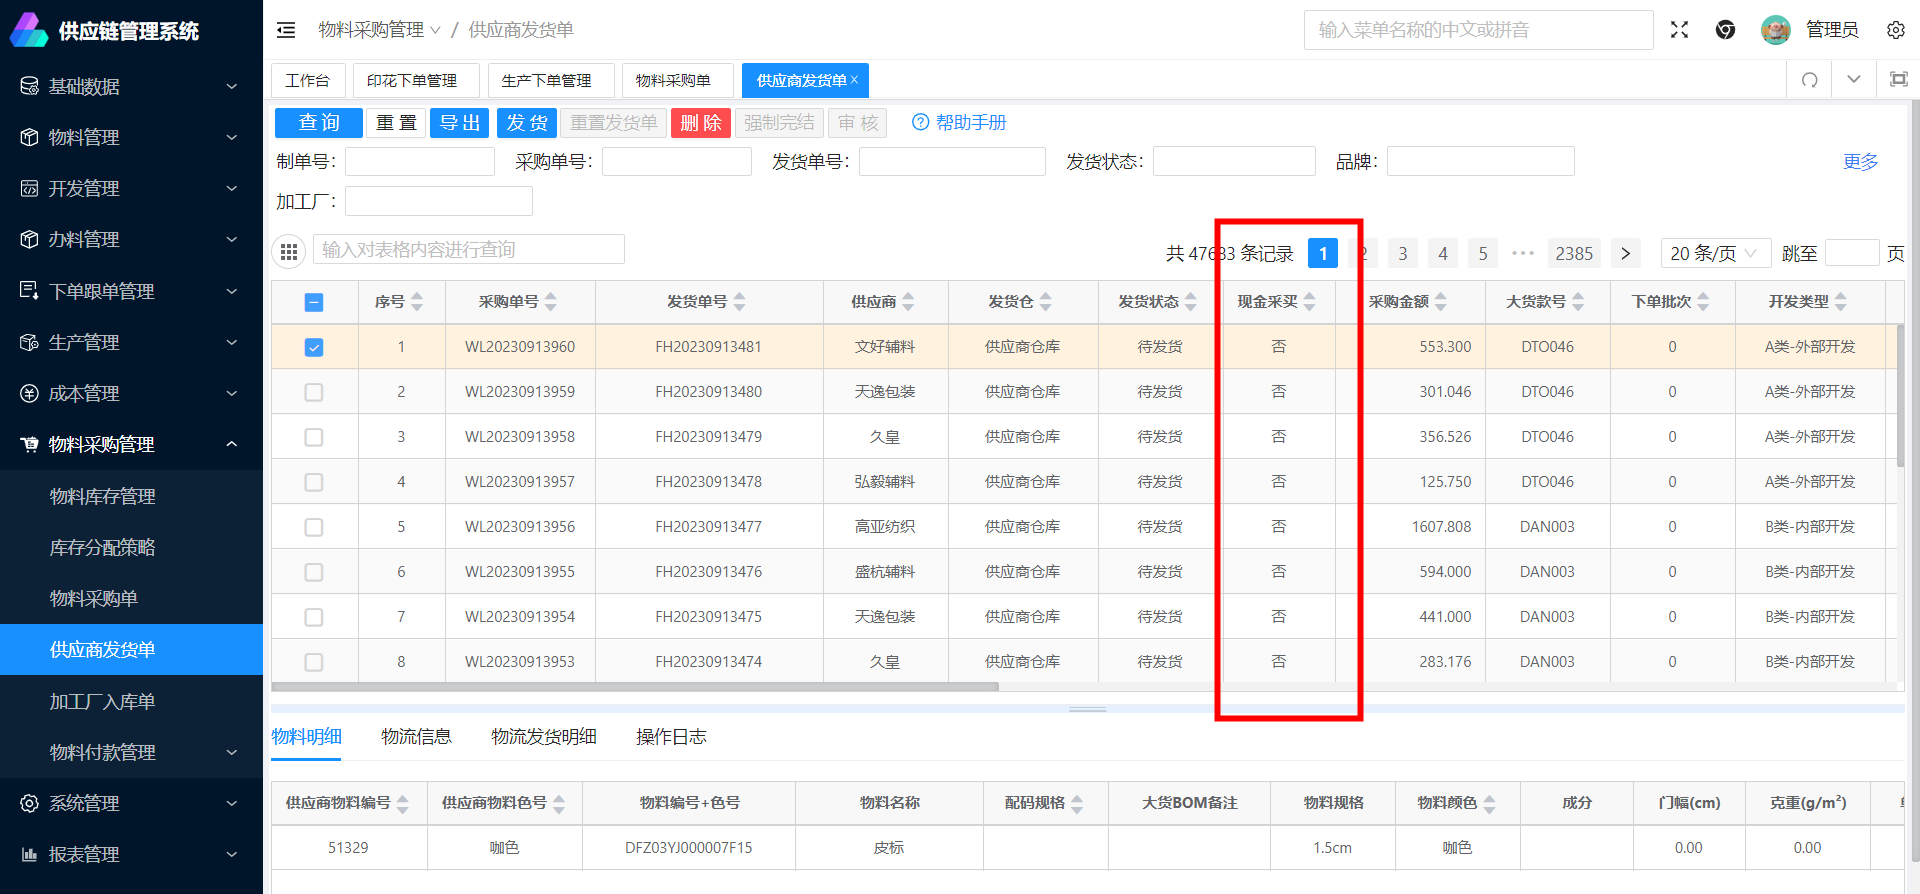The image size is (1920, 894).
Task: Check the row 3 checkbox
Action: (314, 437)
